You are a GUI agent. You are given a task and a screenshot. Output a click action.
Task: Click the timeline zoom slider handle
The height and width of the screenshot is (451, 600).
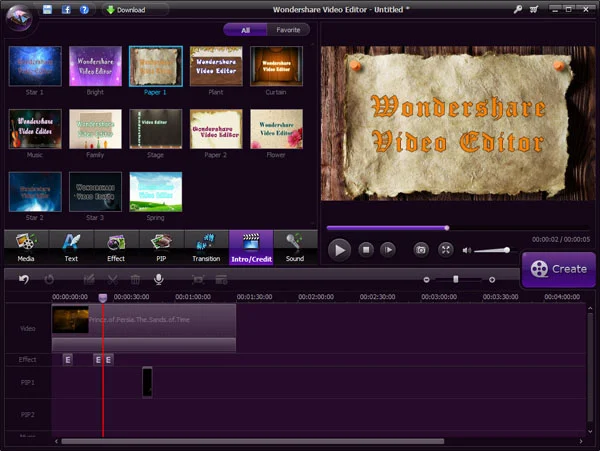(456, 280)
